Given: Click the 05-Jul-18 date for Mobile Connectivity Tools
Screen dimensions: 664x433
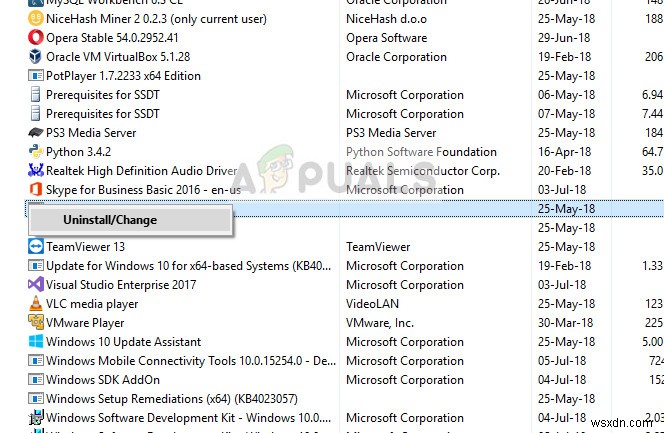Looking at the screenshot, I should 562,361.
